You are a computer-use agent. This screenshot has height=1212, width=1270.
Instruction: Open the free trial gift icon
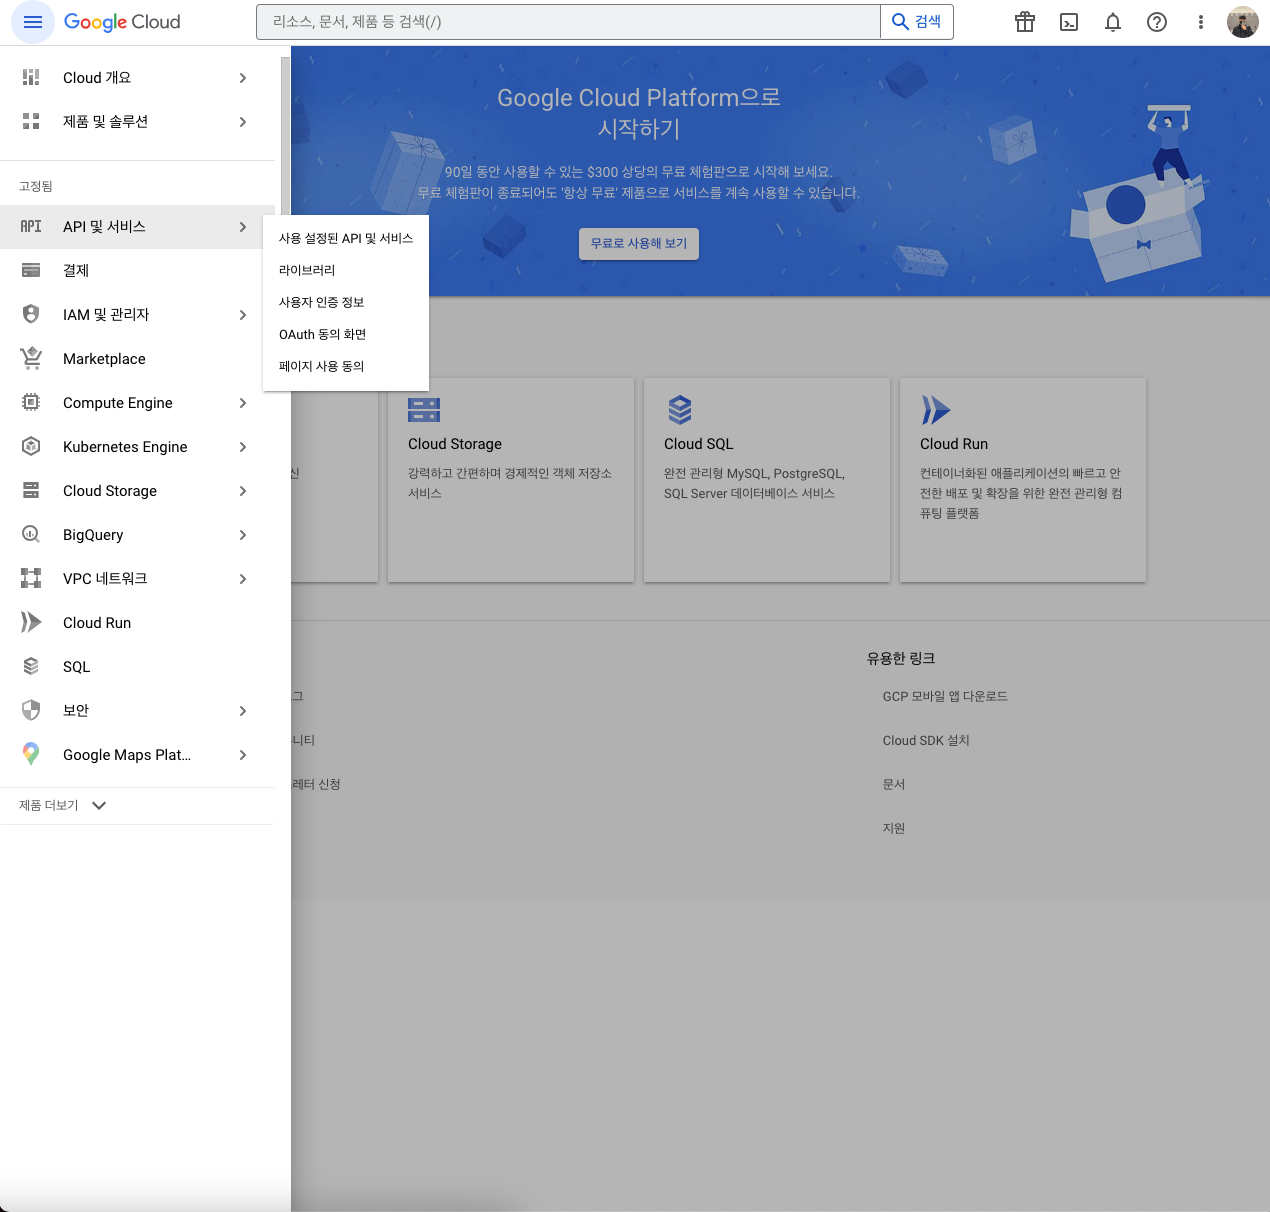click(1025, 22)
